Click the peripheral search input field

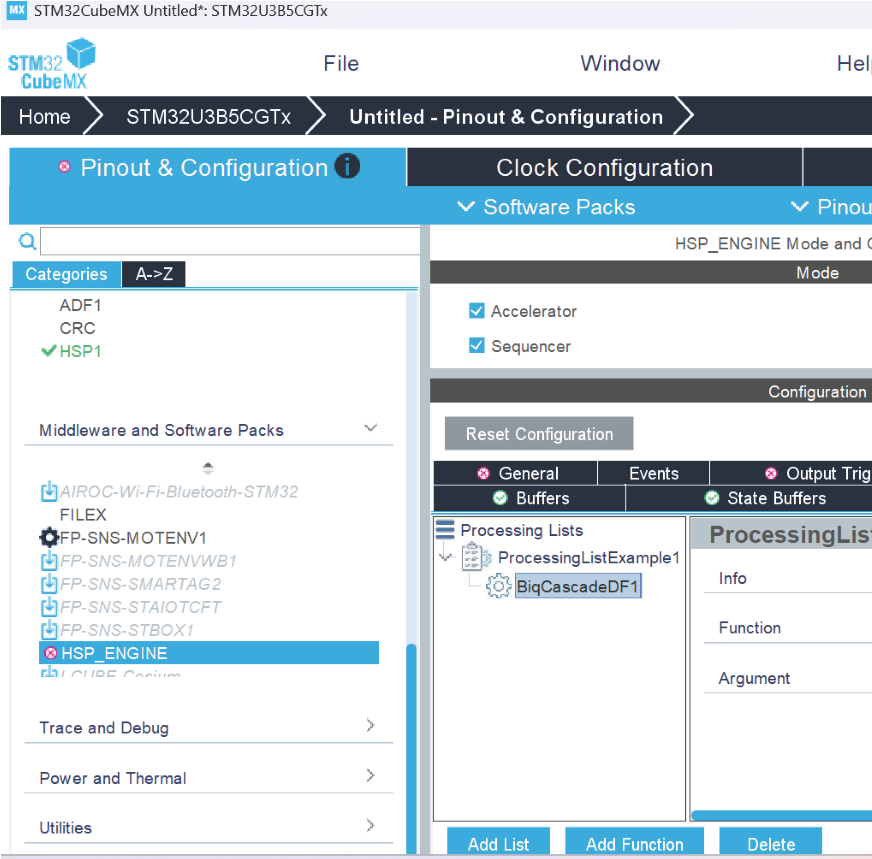tap(230, 241)
